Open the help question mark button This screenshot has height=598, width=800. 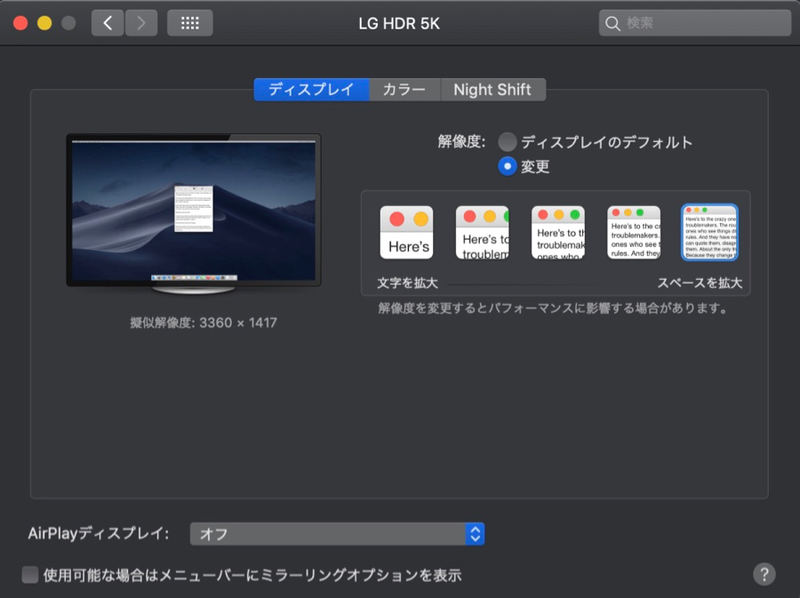pos(764,575)
